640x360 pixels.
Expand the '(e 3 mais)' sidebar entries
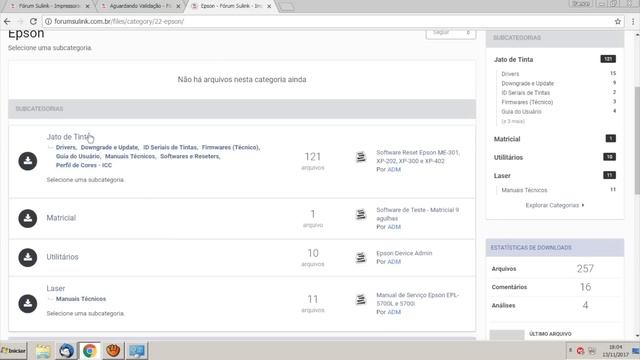pyautogui.click(x=513, y=121)
